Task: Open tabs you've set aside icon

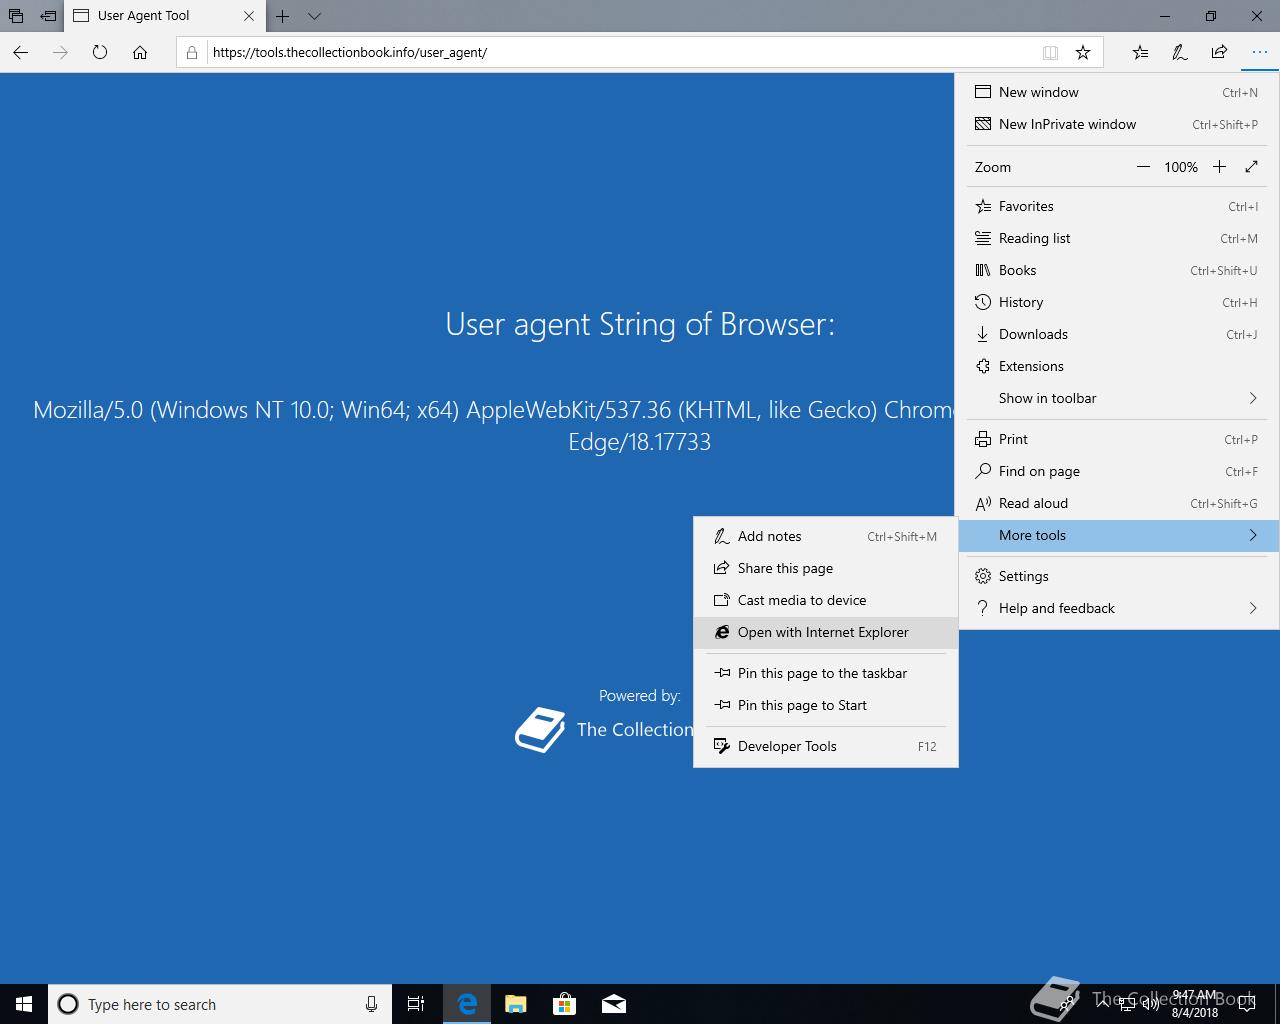Action: click(16, 16)
